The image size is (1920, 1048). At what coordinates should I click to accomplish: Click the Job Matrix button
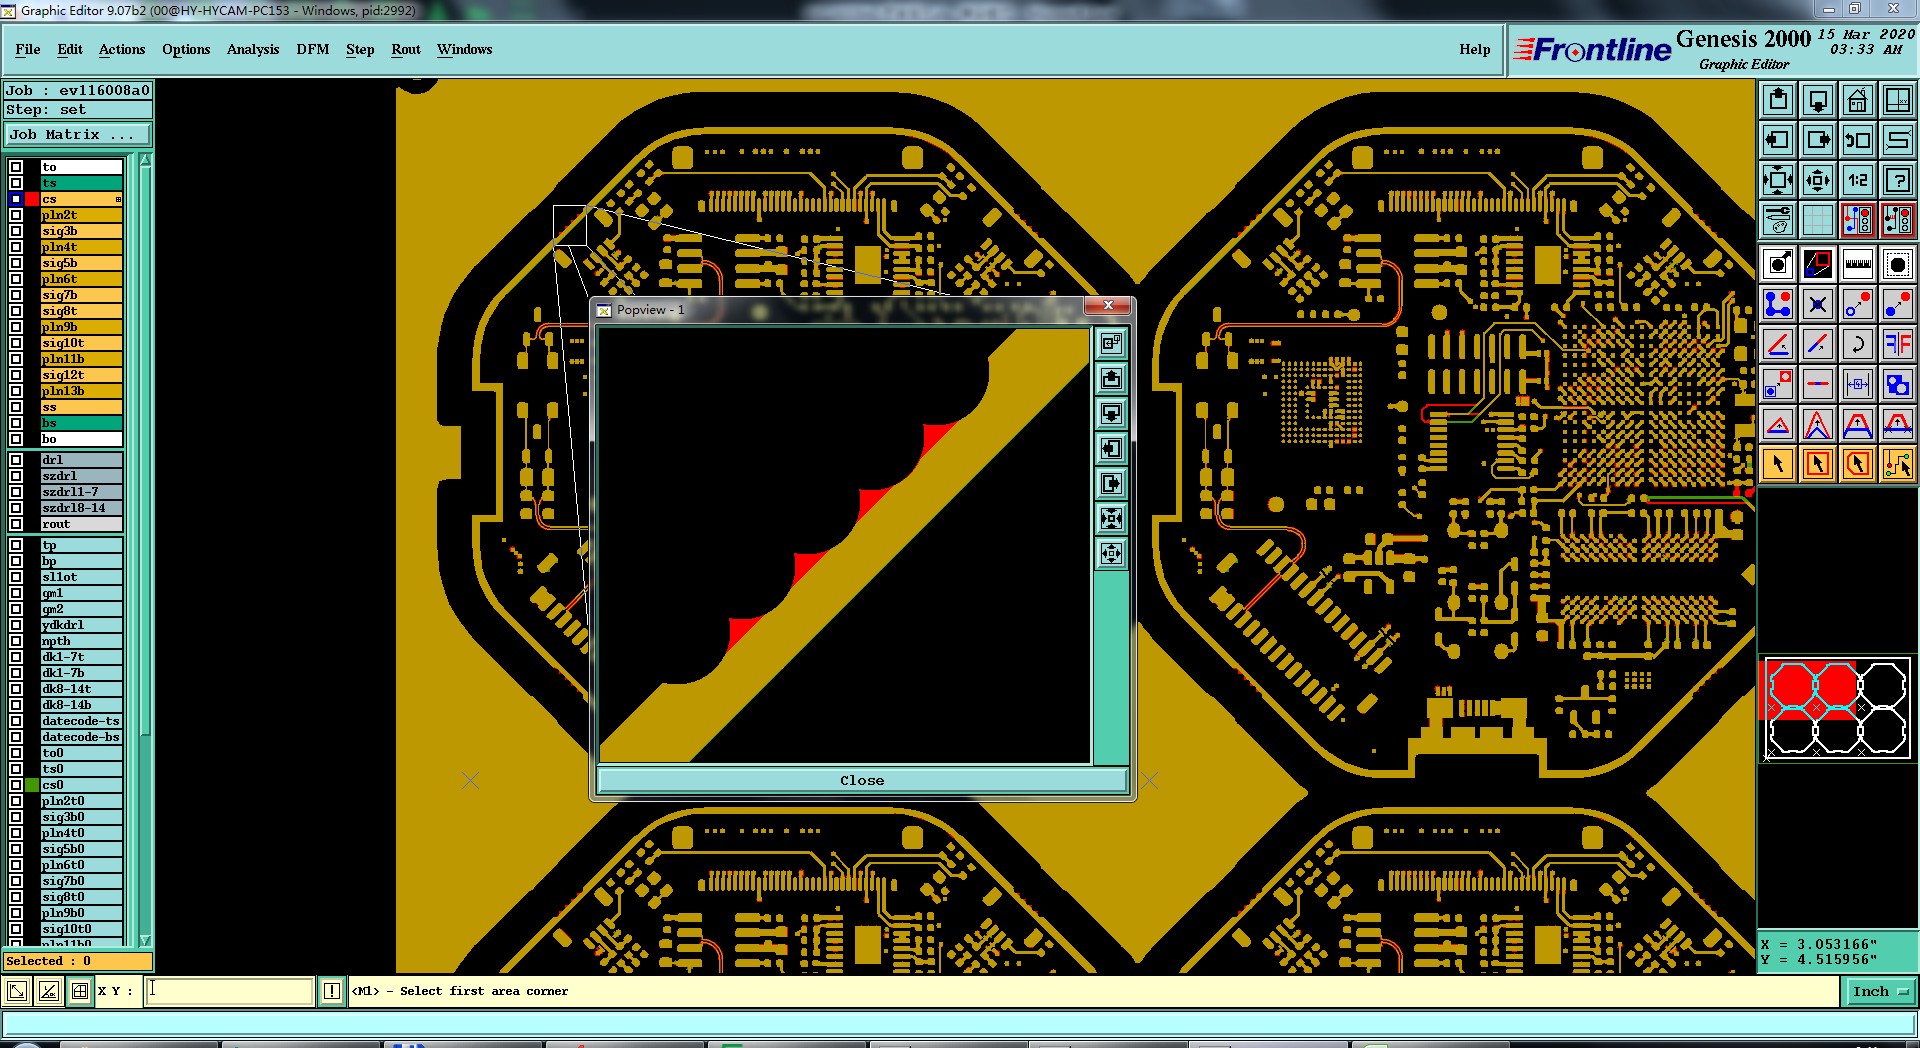click(x=78, y=134)
